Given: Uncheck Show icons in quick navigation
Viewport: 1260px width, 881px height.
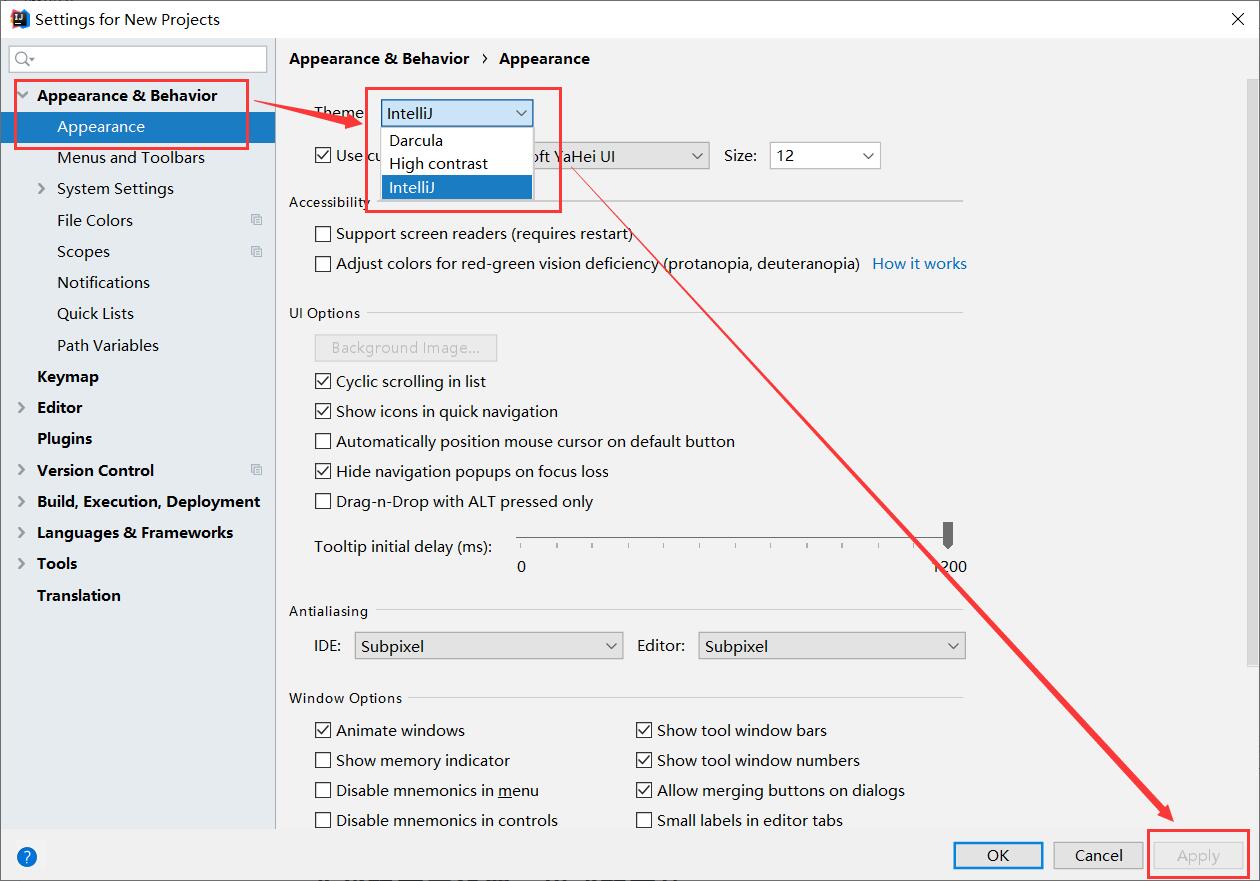Looking at the screenshot, I should [x=322, y=411].
